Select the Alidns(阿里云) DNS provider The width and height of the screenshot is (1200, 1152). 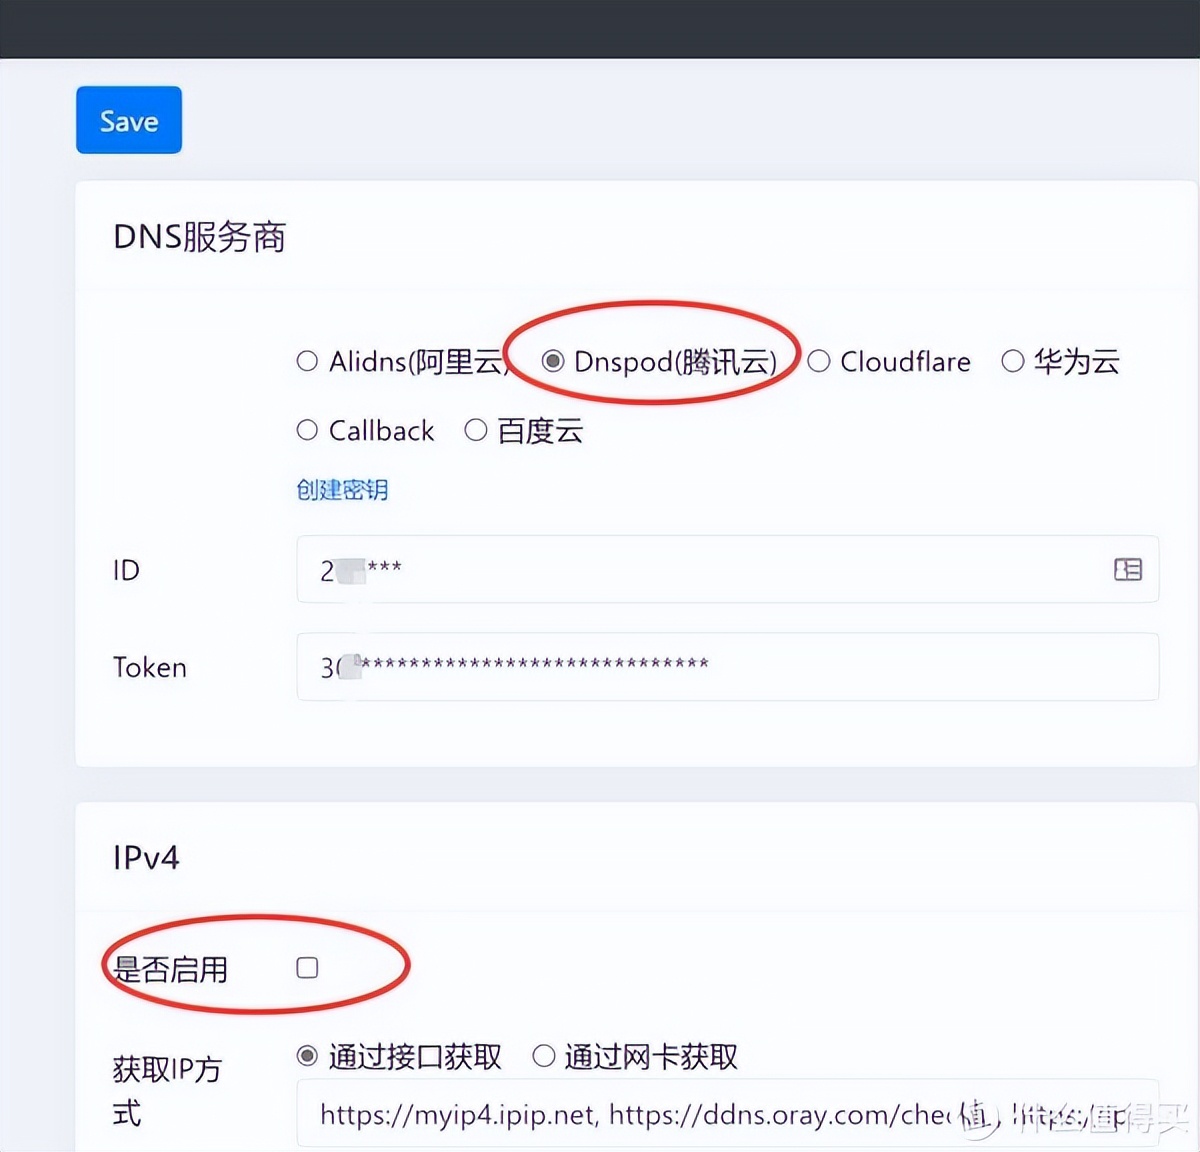(307, 361)
